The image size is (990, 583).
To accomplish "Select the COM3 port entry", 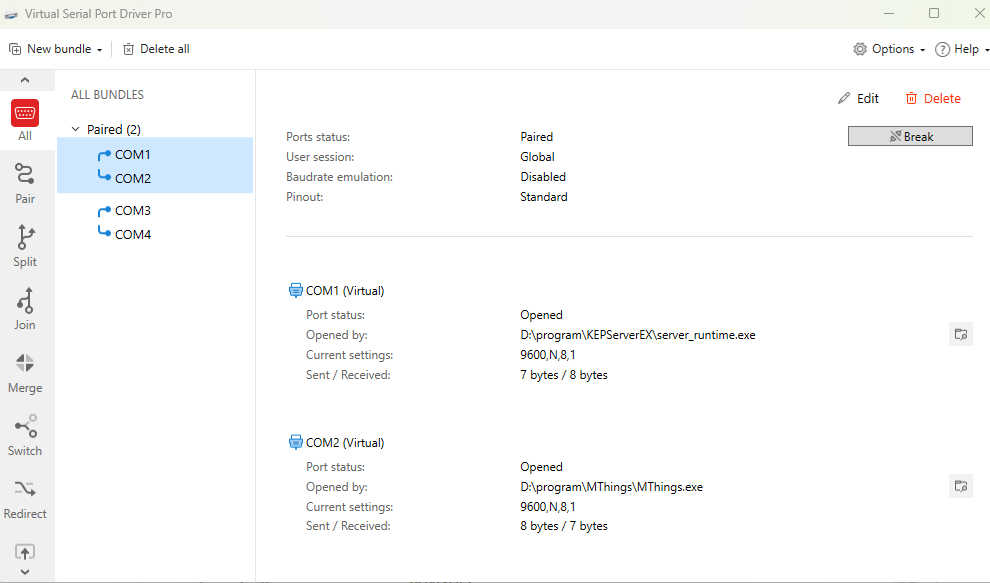I will 131,210.
